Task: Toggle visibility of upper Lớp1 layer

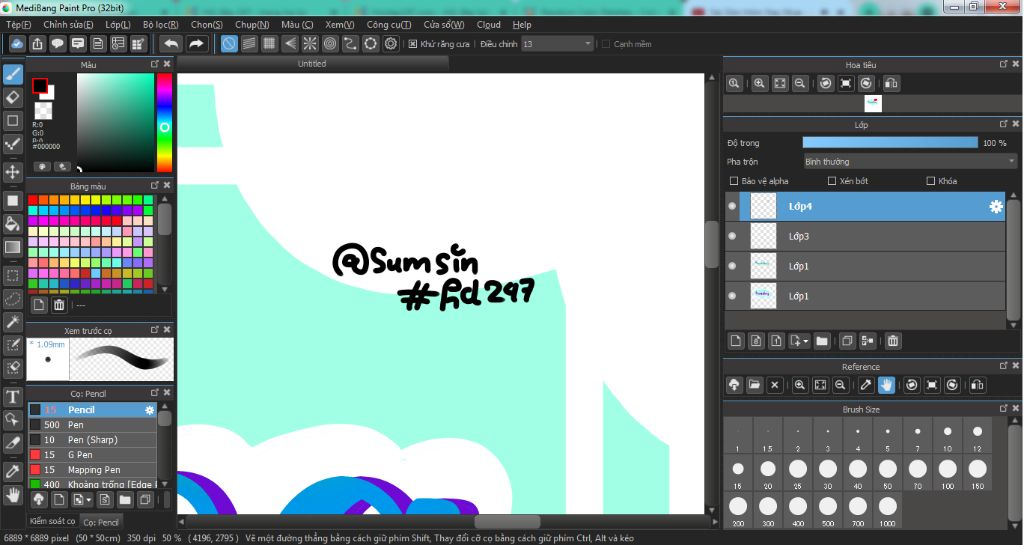Action: tap(732, 266)
